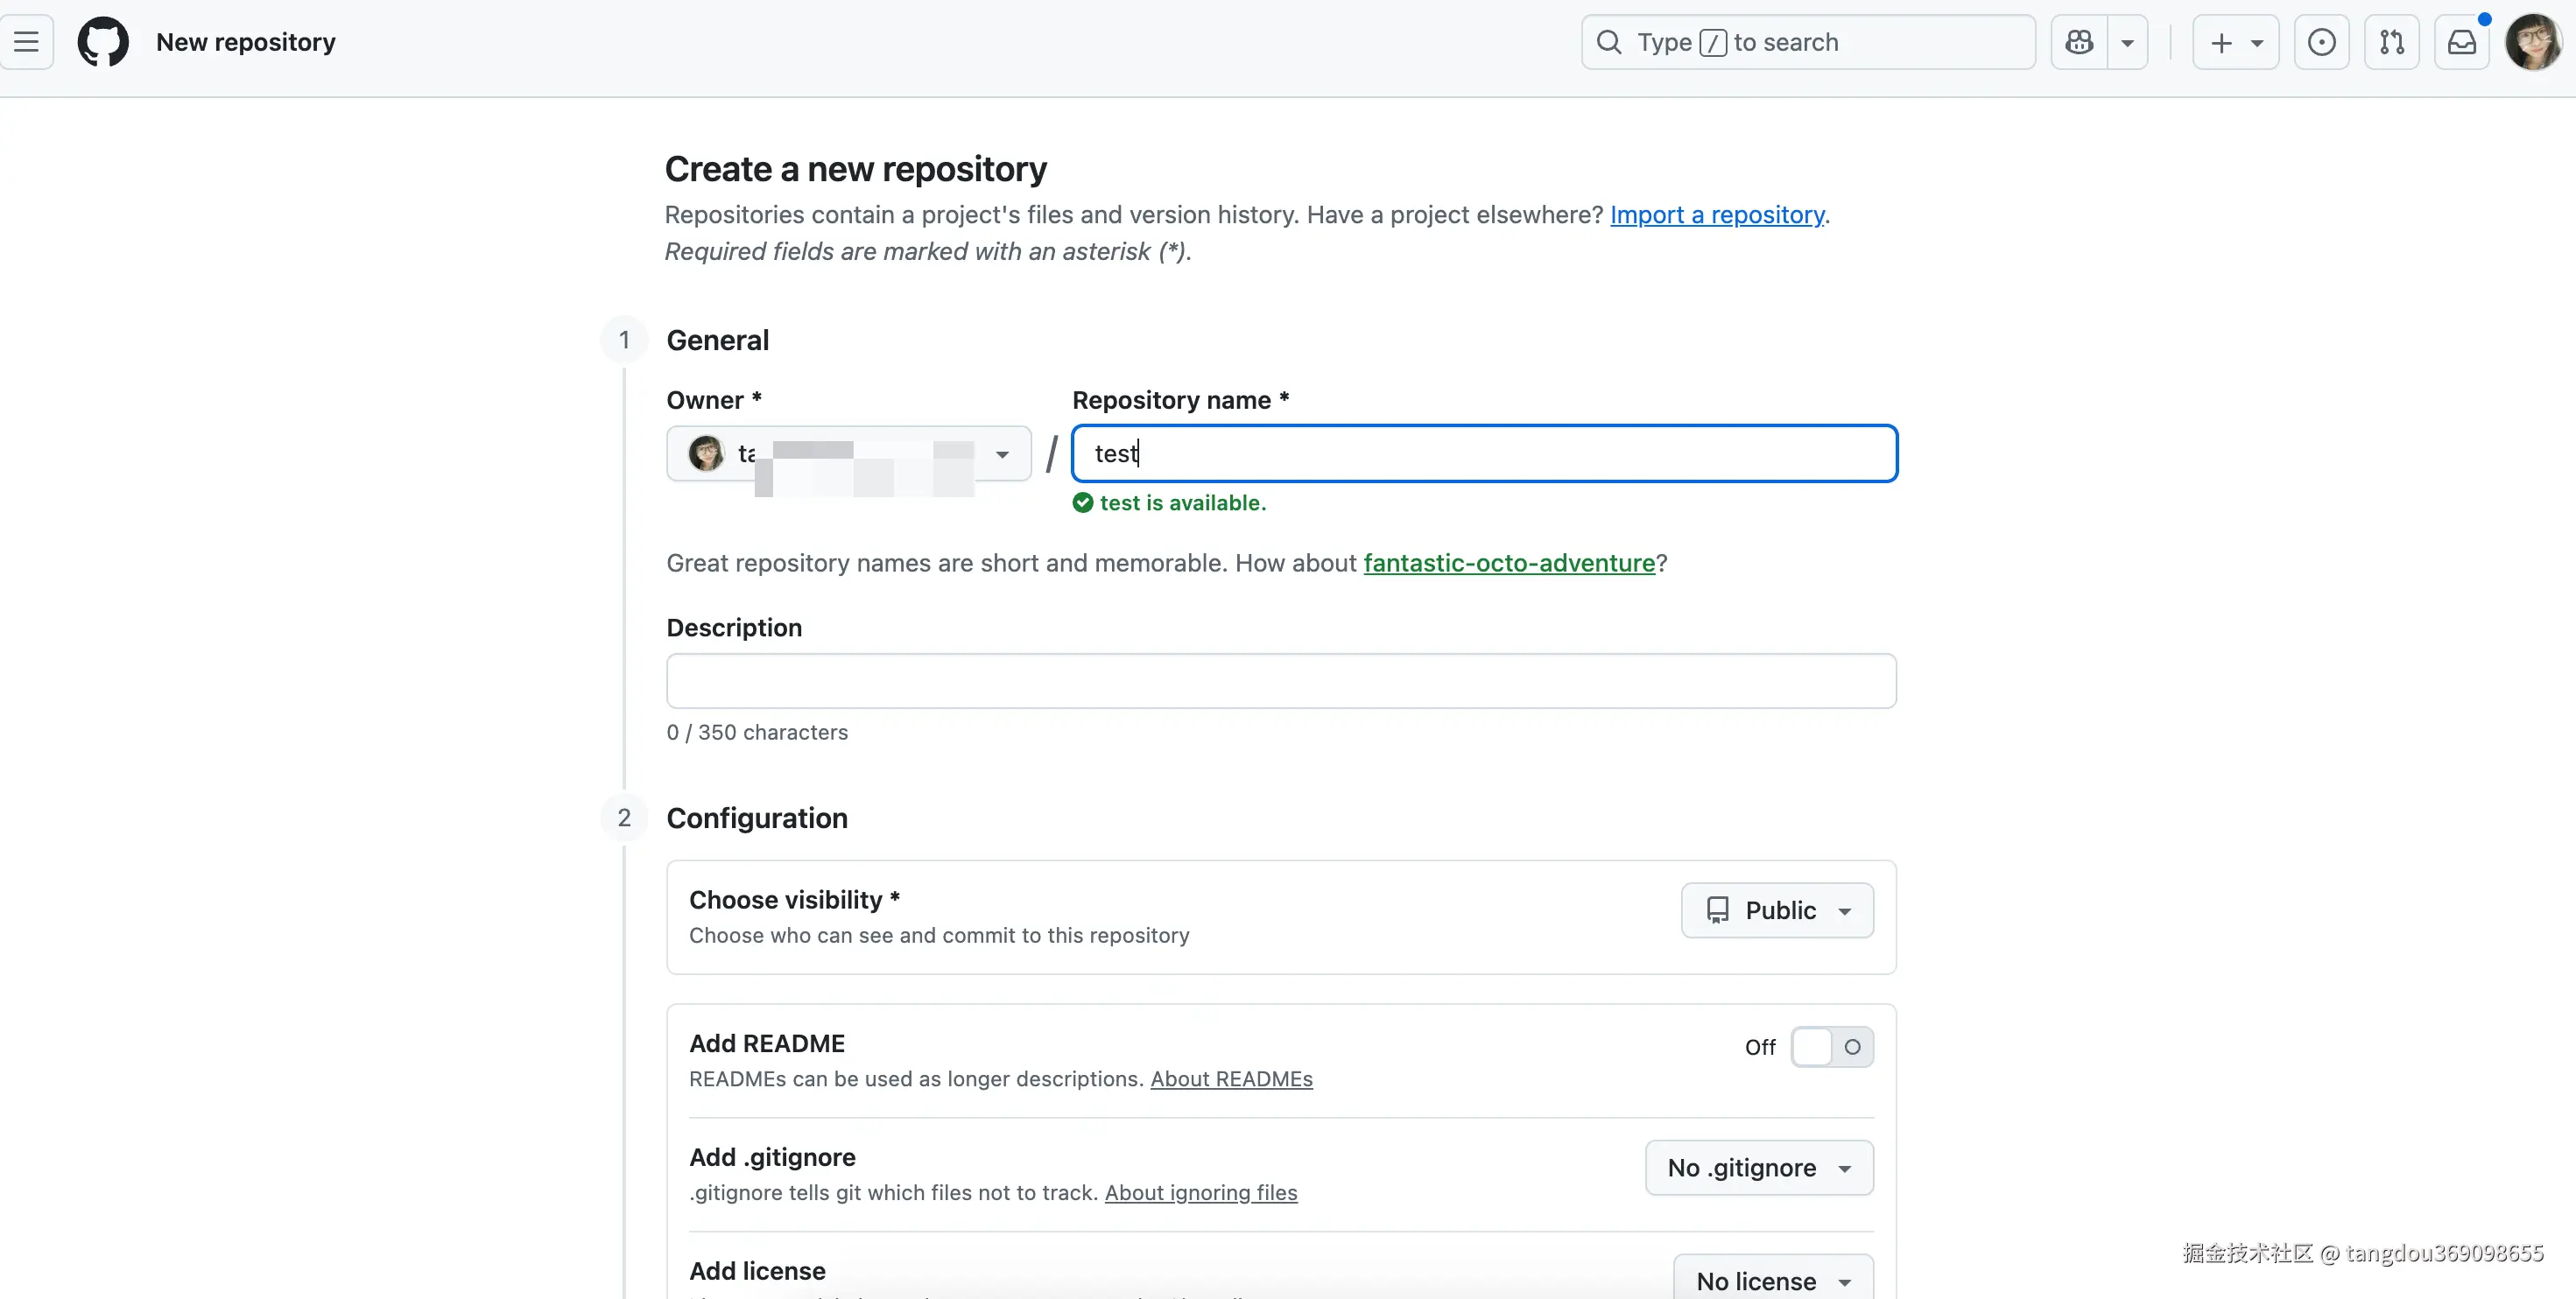Open the user profile avatar menu

[2532, 42]
